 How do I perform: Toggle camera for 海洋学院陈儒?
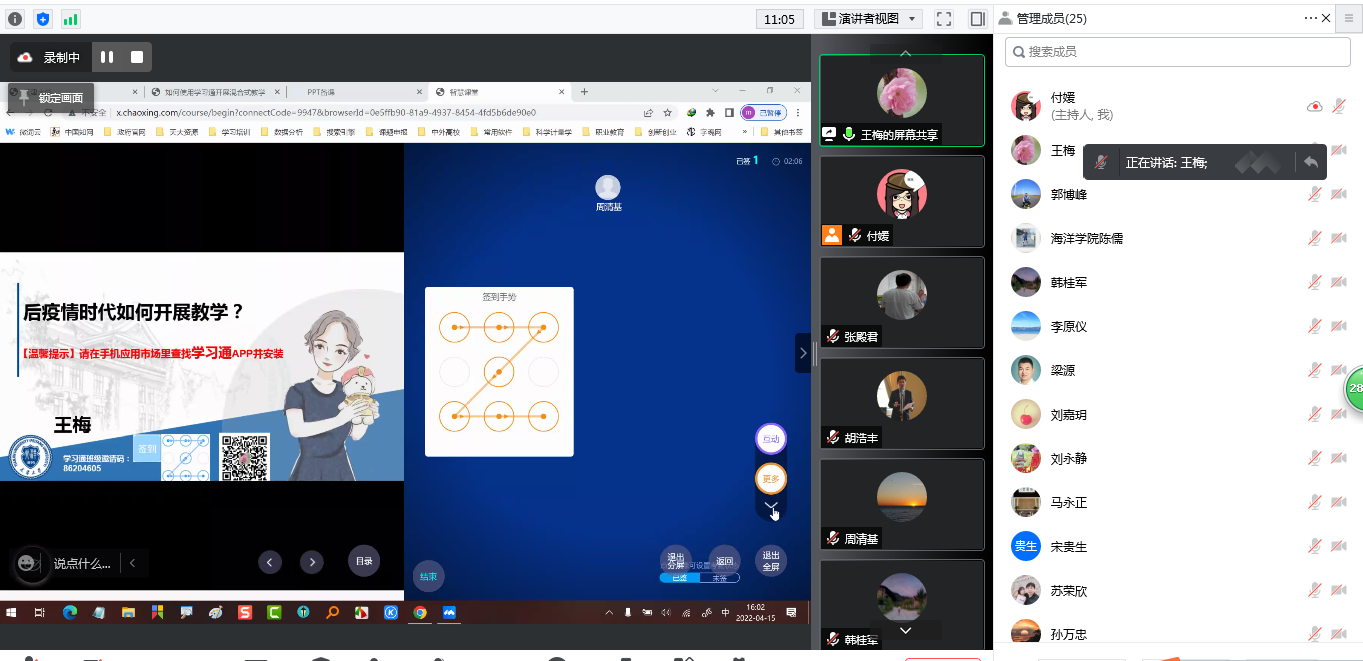pyautogui.click(x=1339, y=238)
